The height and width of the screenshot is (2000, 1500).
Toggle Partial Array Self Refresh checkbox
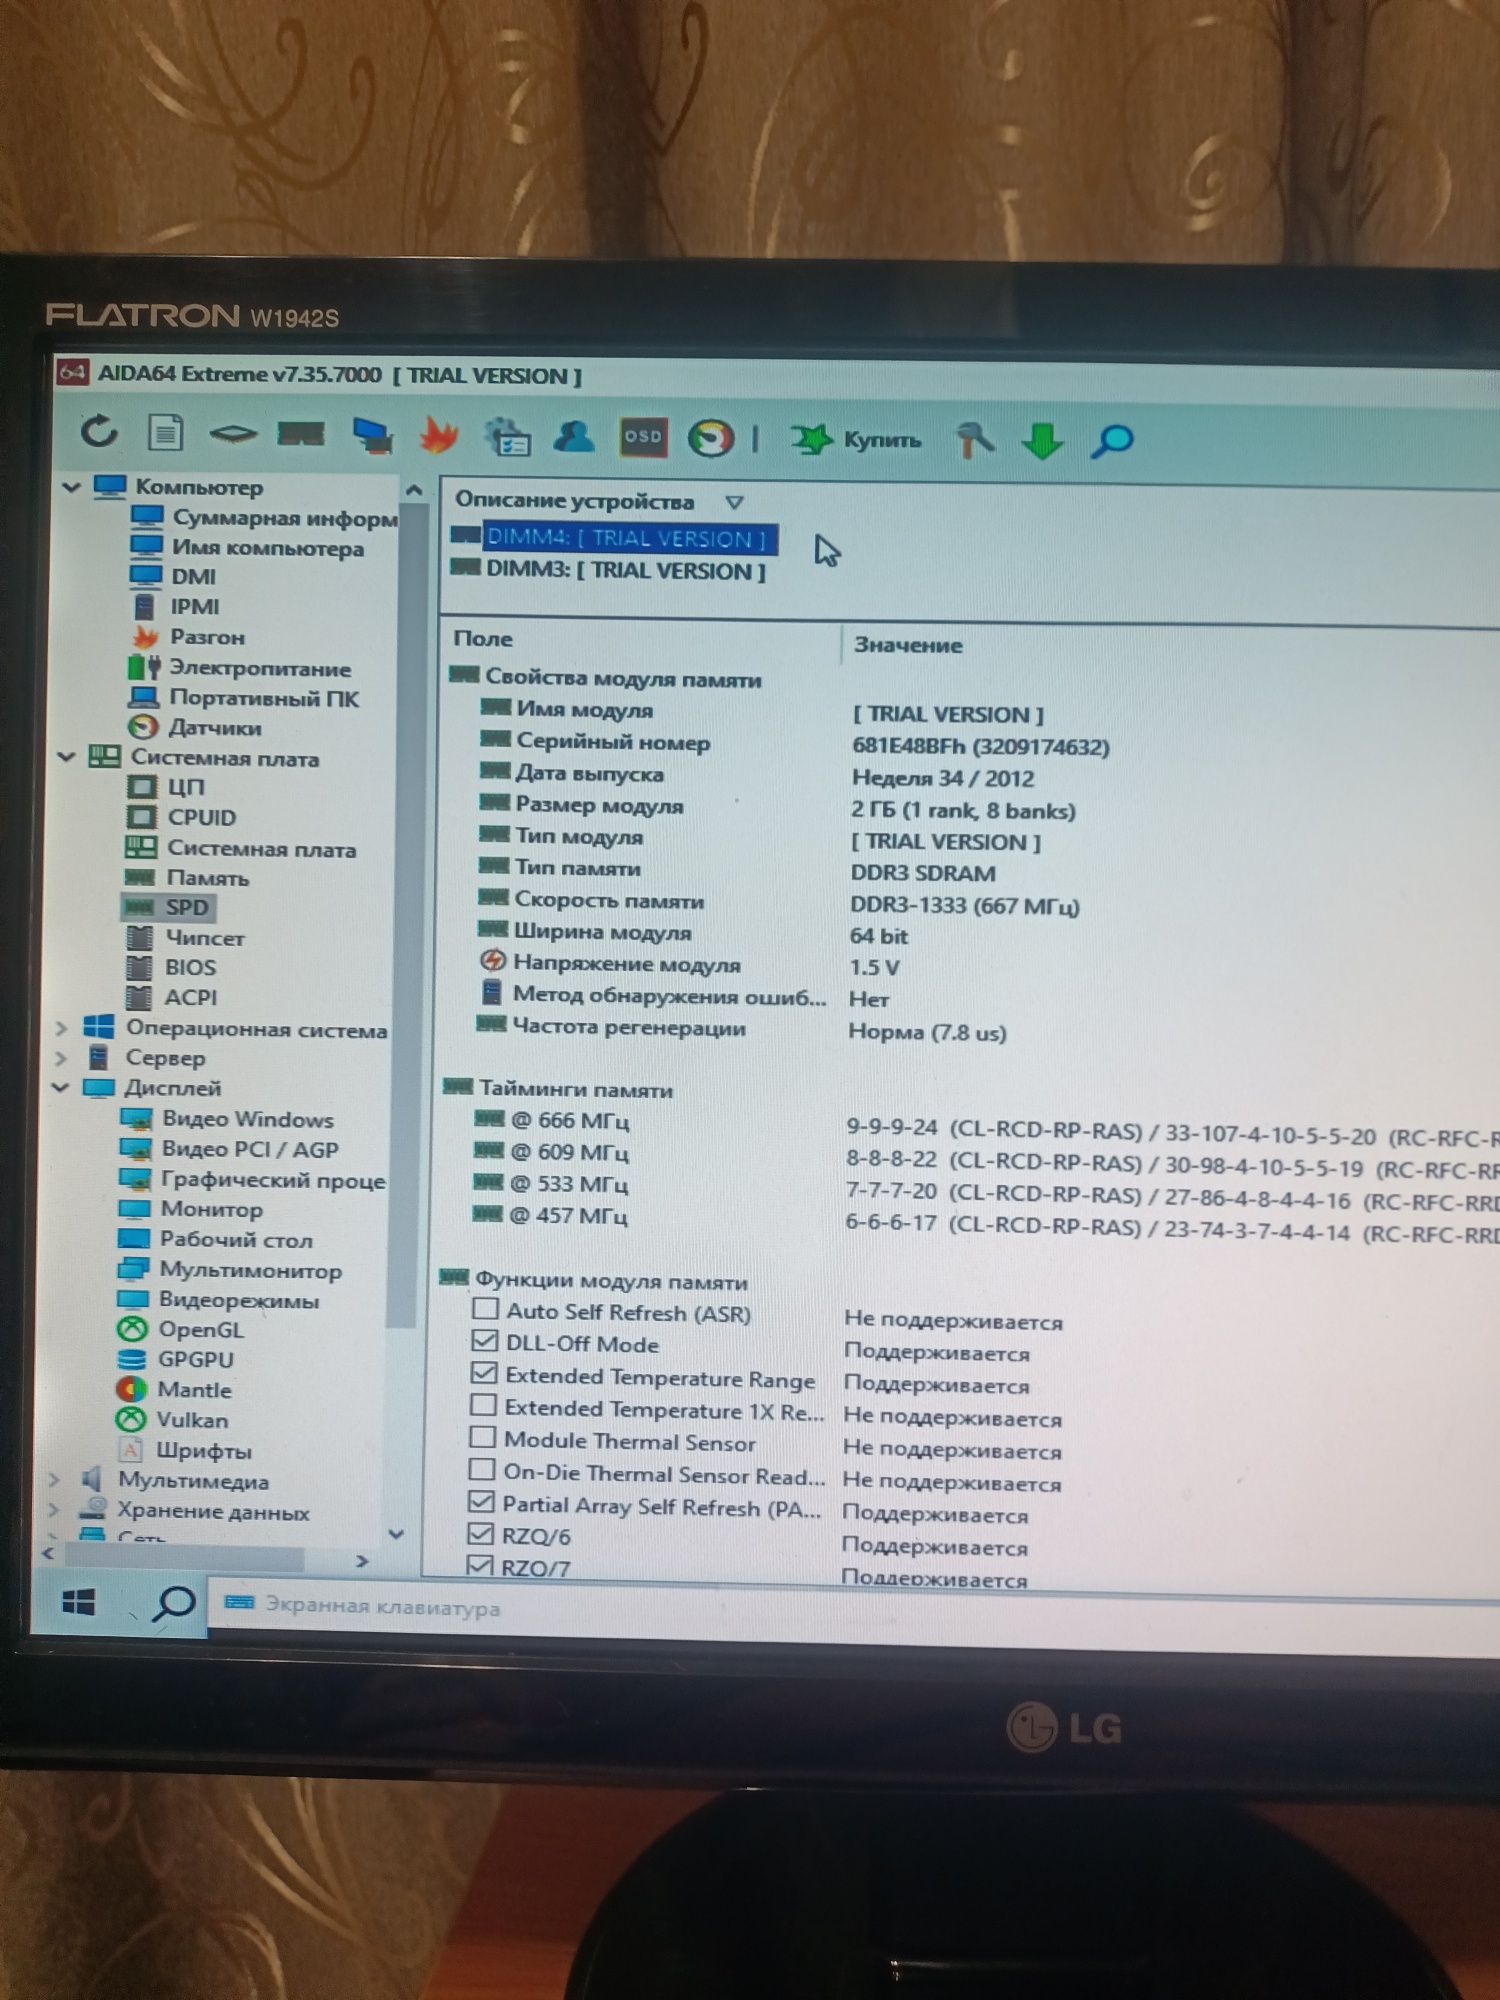[481, 1501]
